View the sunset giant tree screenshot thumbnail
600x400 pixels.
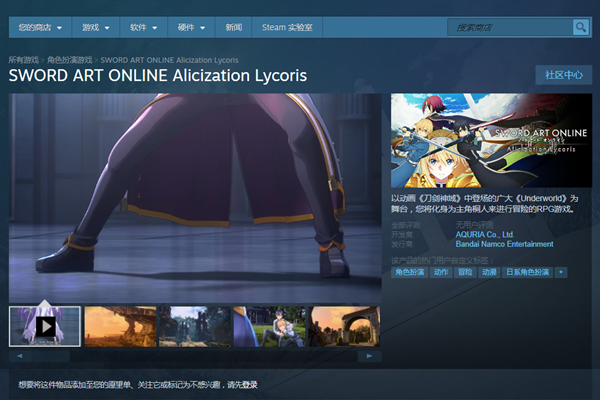(x=120, y=327)
